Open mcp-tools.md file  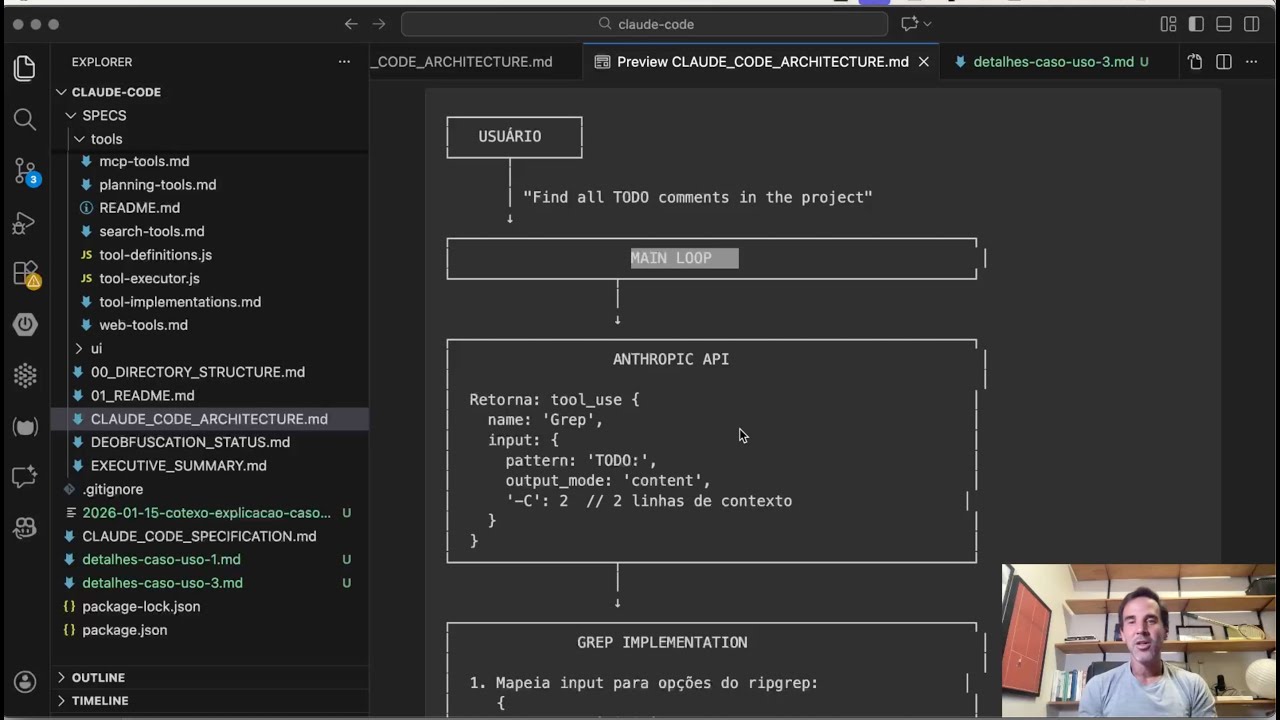coord(144,161)
